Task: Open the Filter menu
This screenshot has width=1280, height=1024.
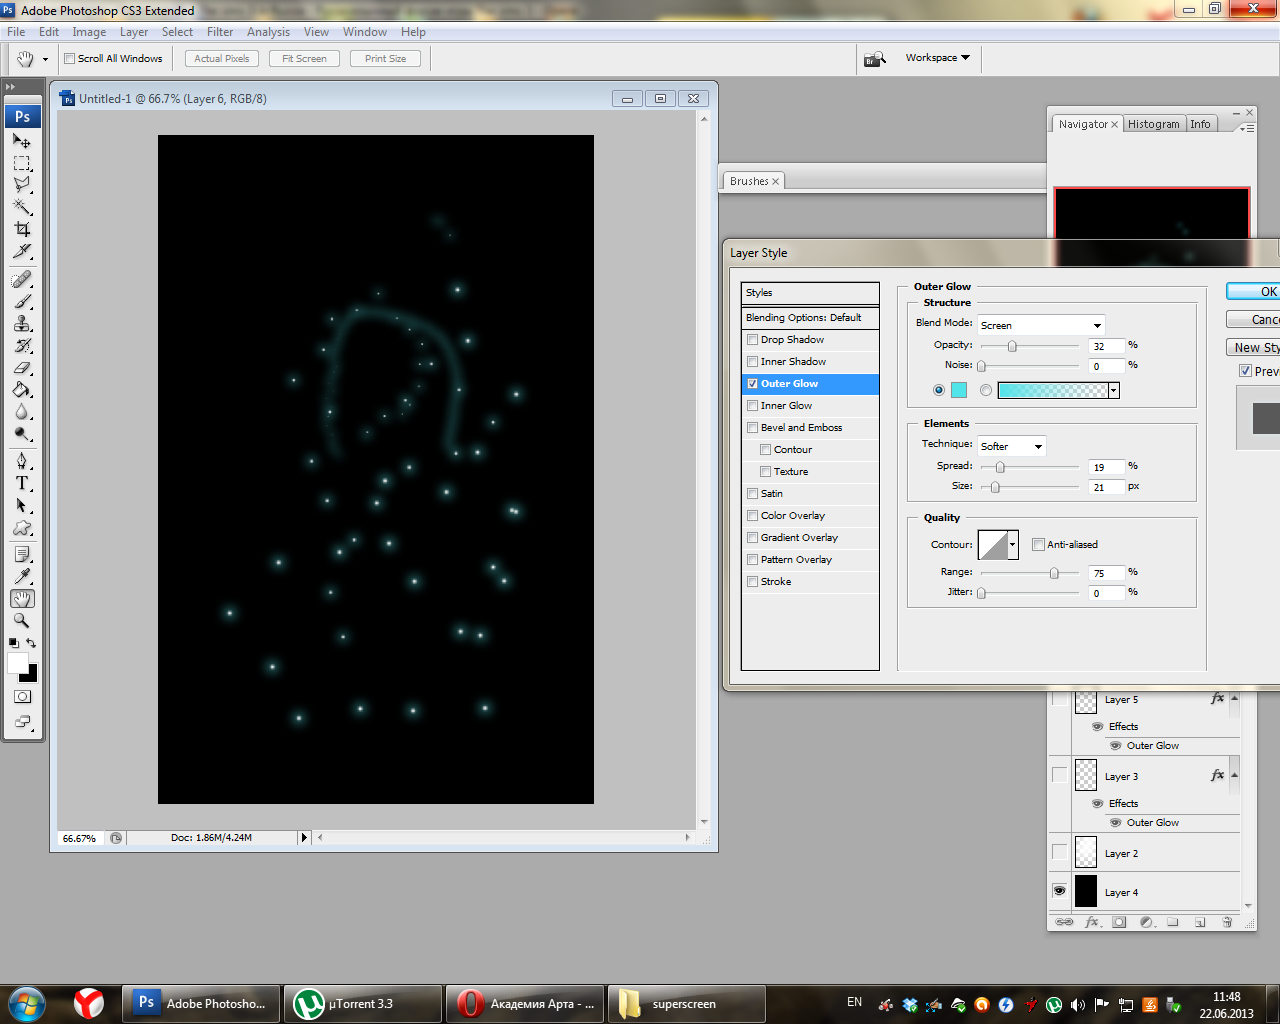Action: (x=220, y=32)
